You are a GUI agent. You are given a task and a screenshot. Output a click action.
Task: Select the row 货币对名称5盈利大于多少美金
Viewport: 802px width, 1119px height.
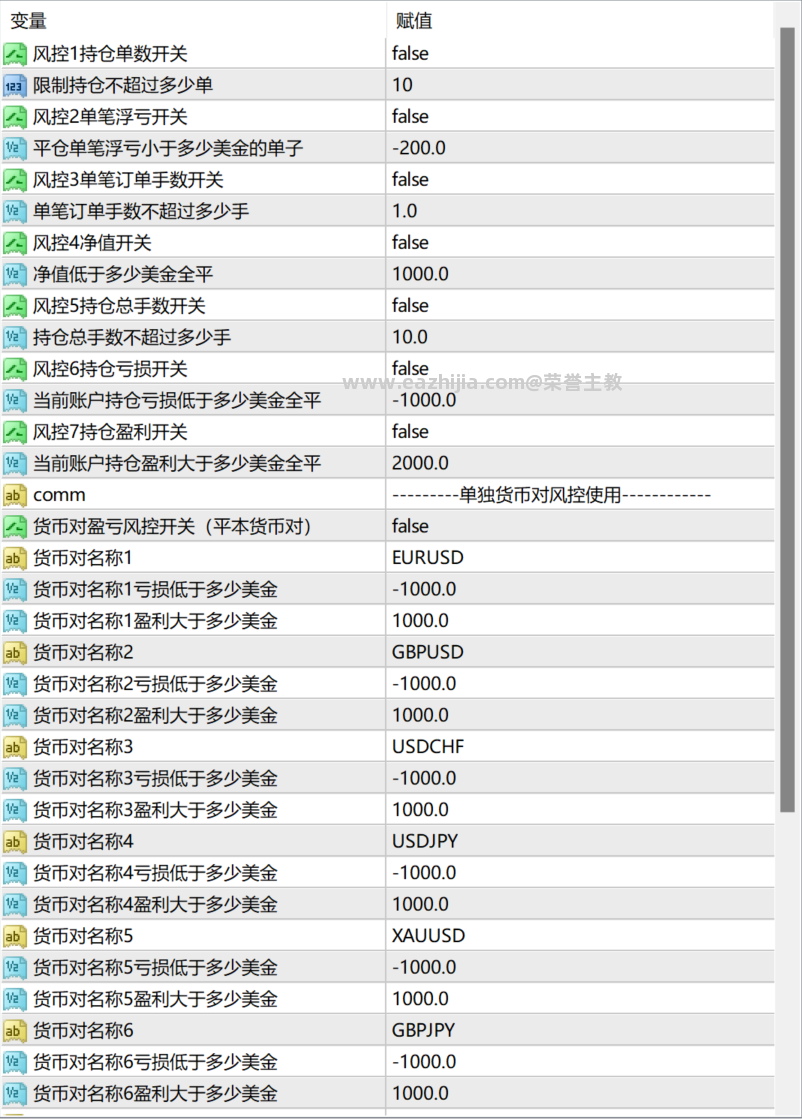(387, 999)
